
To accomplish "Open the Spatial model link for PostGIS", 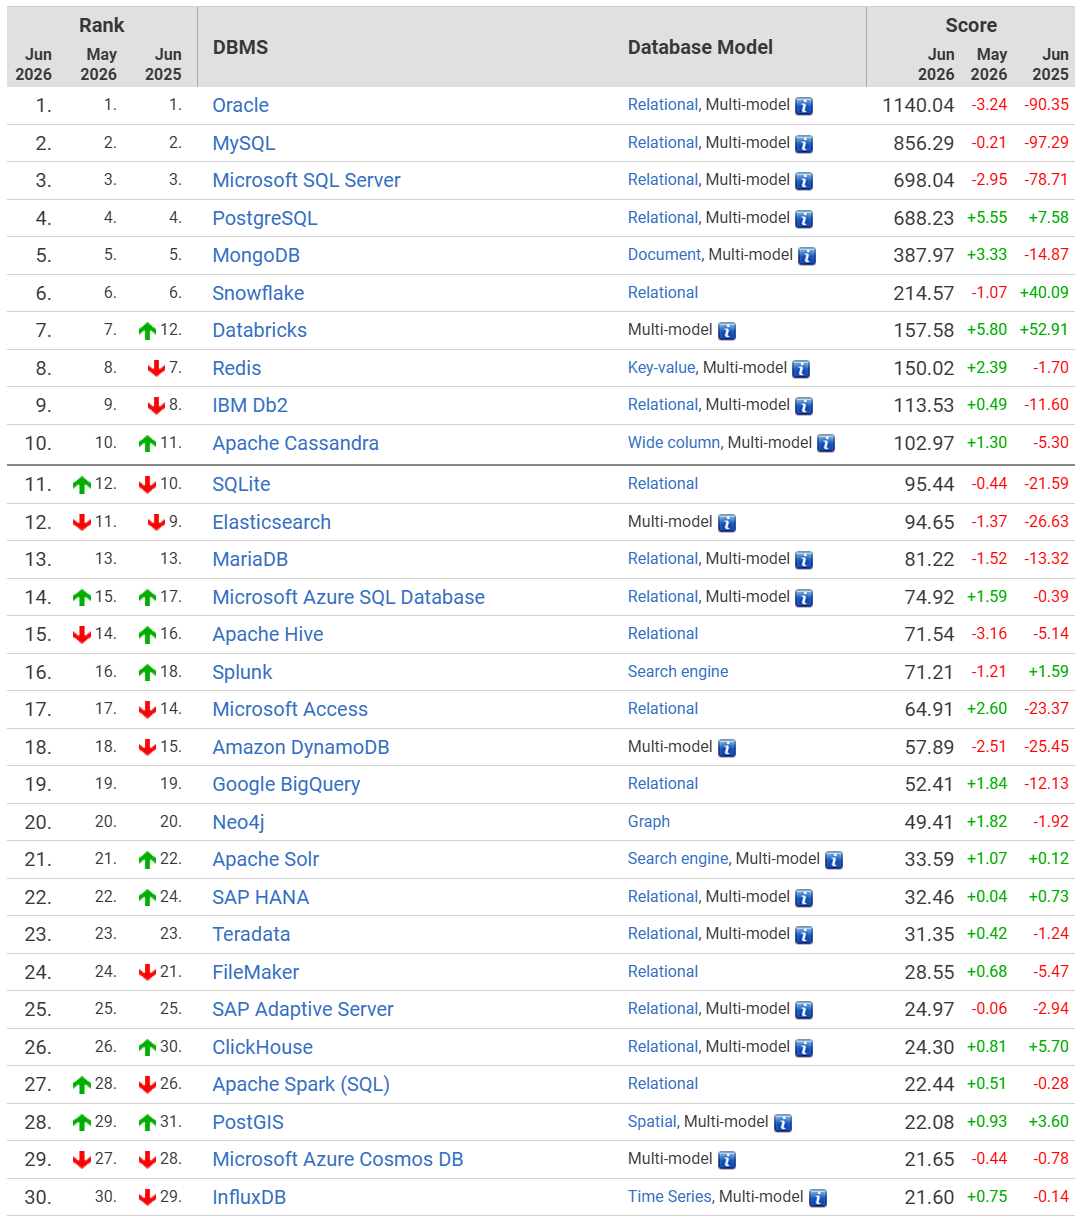I will click(652, 1121).
